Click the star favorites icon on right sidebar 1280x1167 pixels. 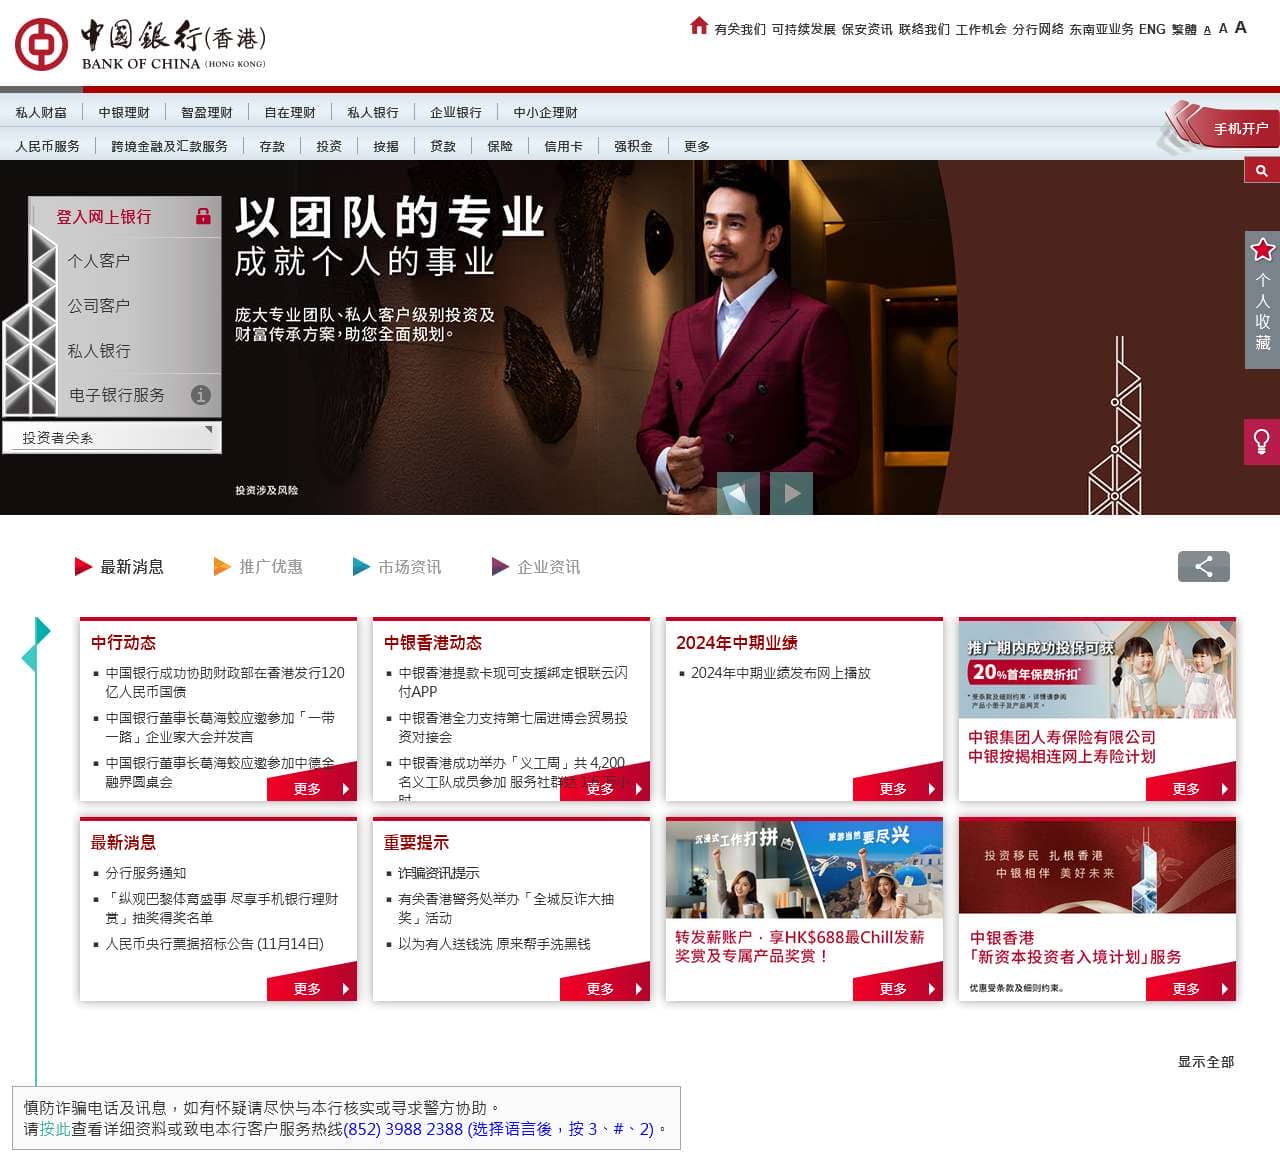coord(1263,249)
